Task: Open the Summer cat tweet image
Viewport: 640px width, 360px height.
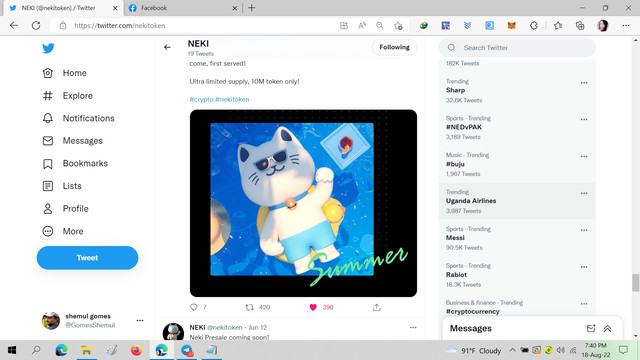Action: click(303, 203)
